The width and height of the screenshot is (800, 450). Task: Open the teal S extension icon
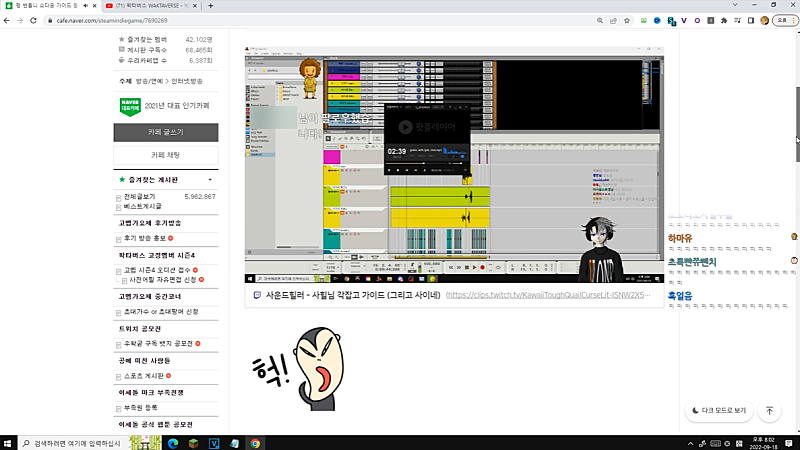[x=671, y=21]
